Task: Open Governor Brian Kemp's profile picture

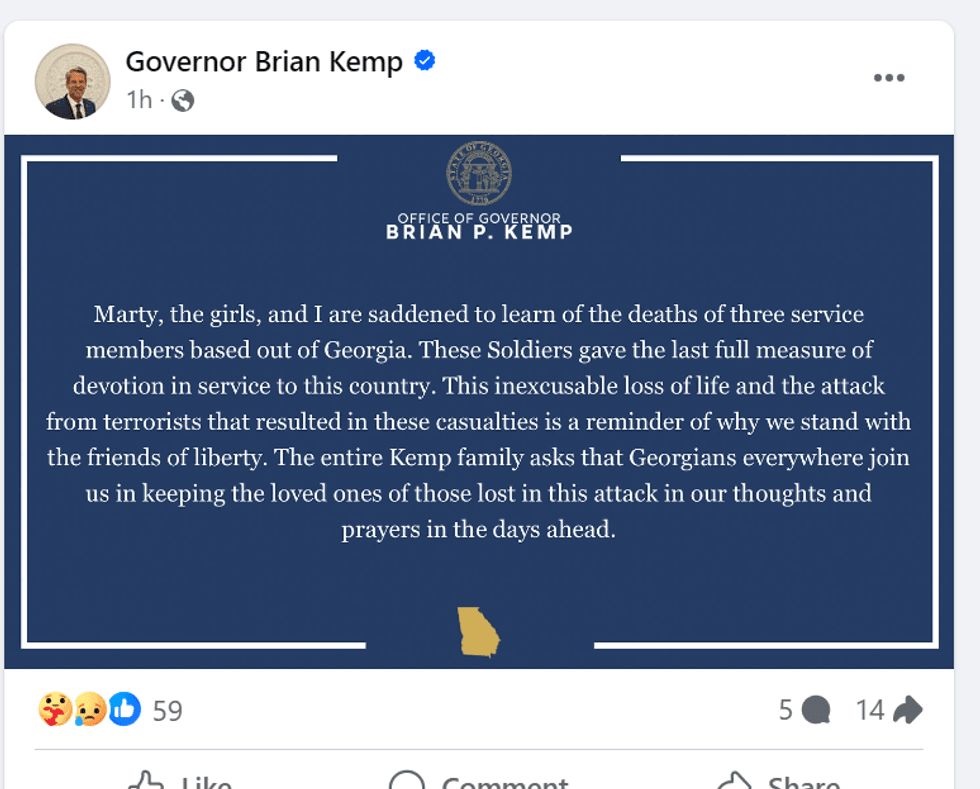Action: click(73, 81)
